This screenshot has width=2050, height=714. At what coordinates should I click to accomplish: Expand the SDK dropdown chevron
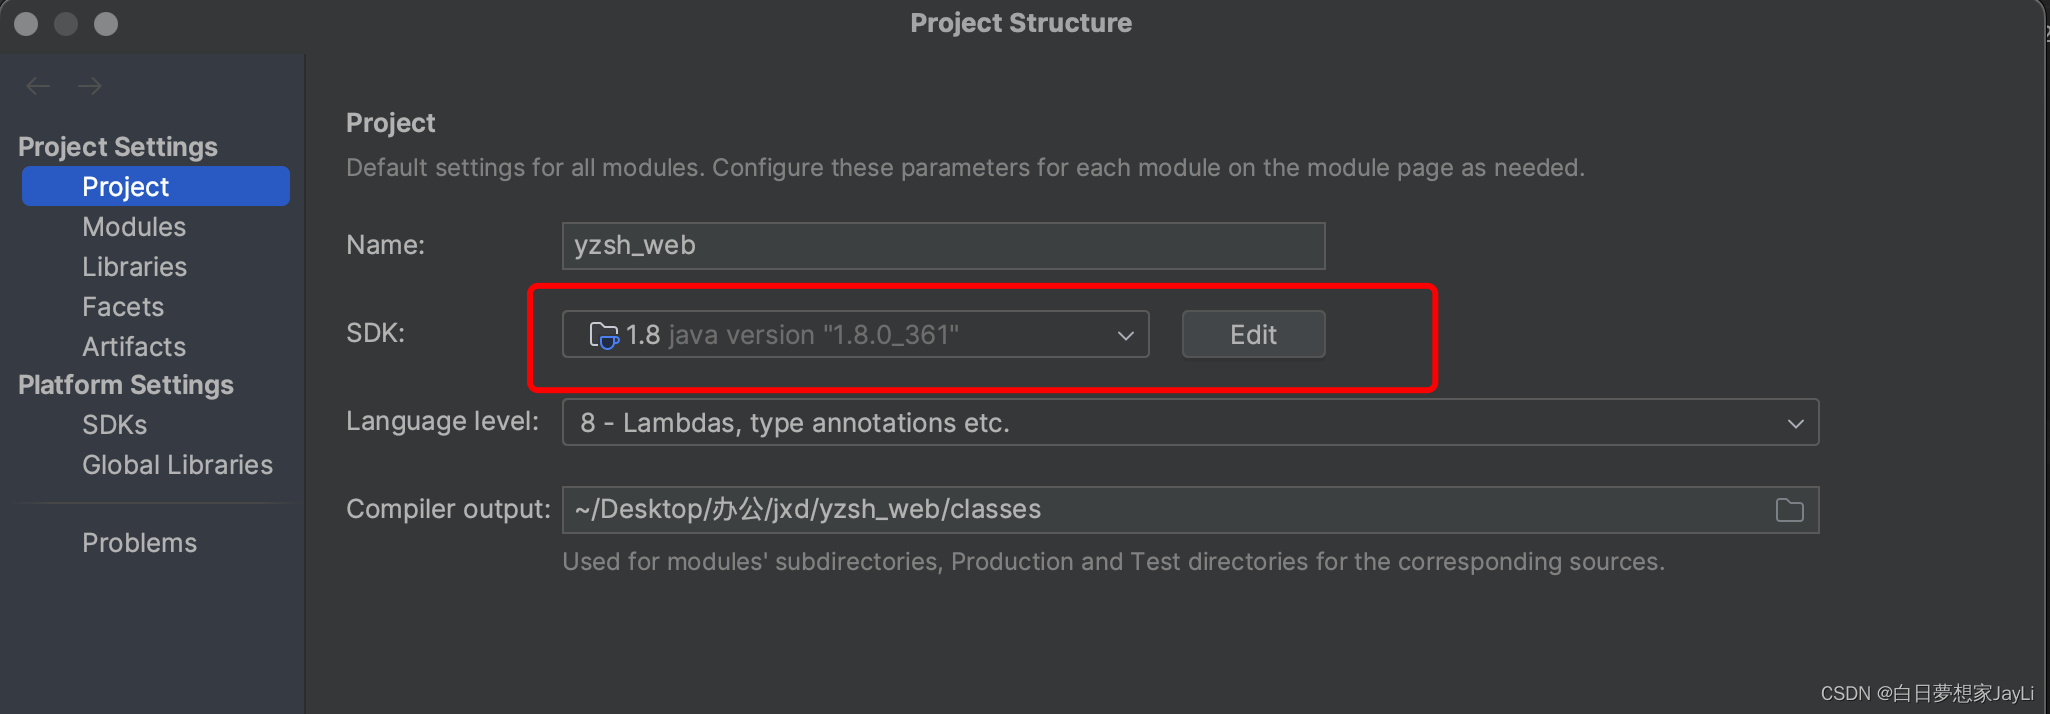click(x=1126, y=335)
